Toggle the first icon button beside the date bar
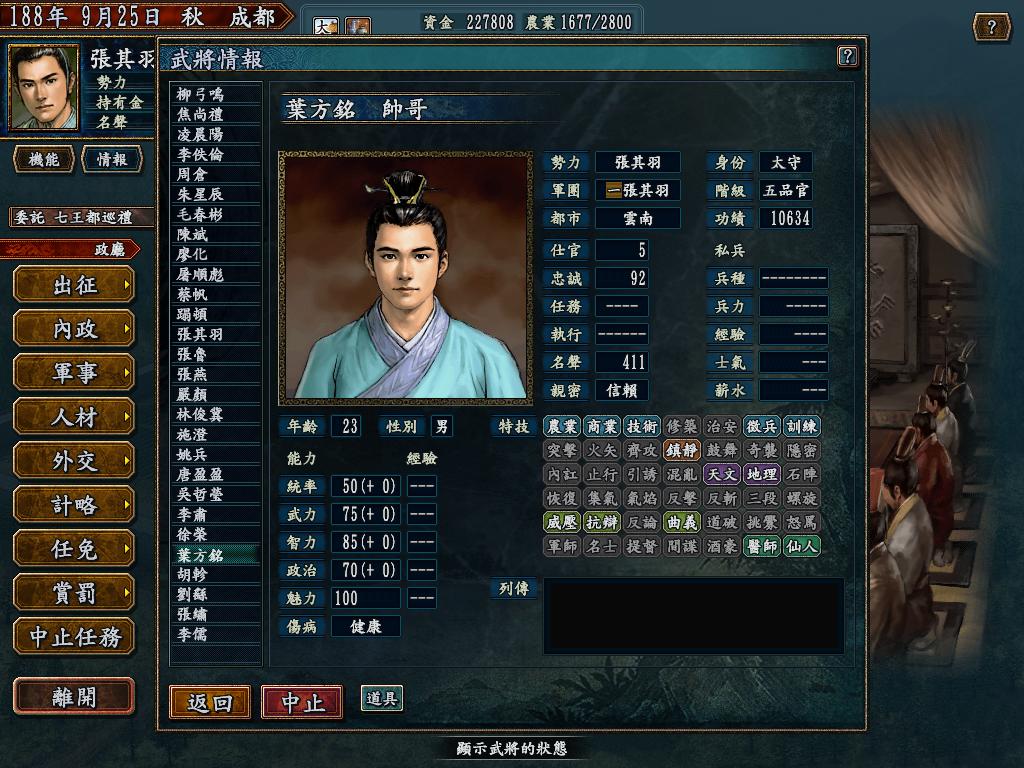This screenshot has height=768, width=1024. [x=325, y=26]
